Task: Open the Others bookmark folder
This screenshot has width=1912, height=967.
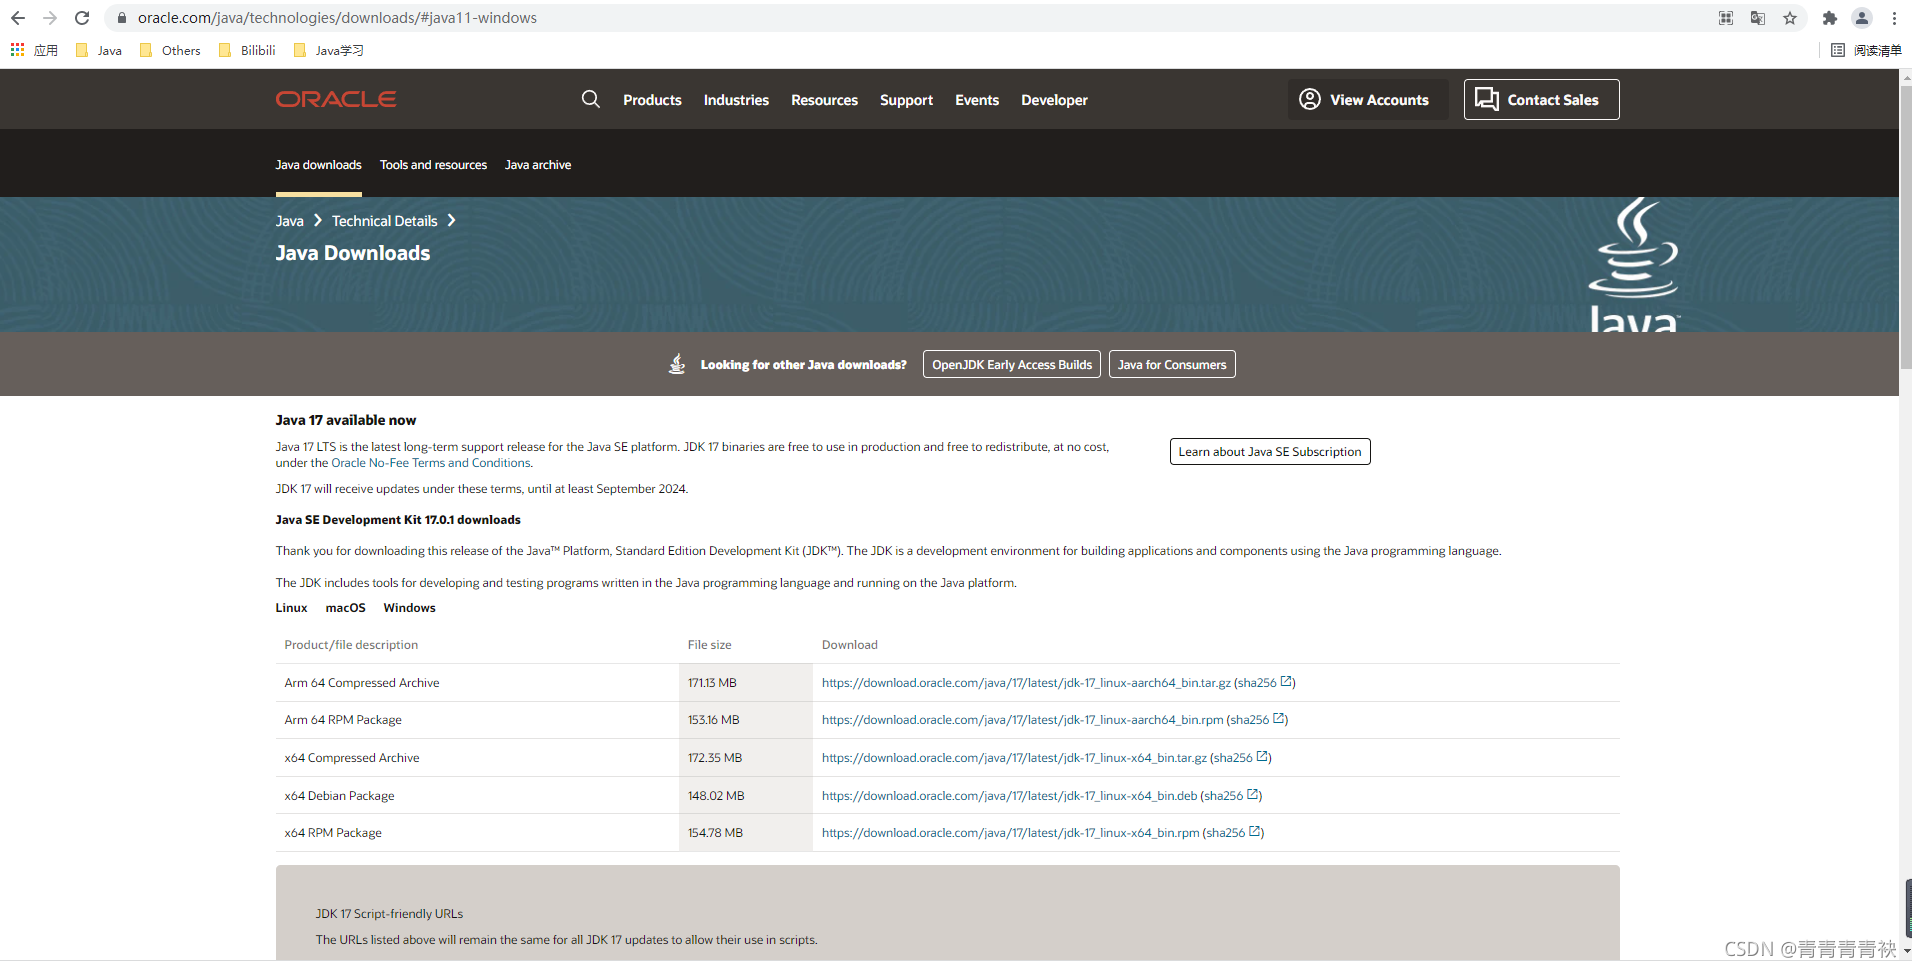Action: point(170,50)
